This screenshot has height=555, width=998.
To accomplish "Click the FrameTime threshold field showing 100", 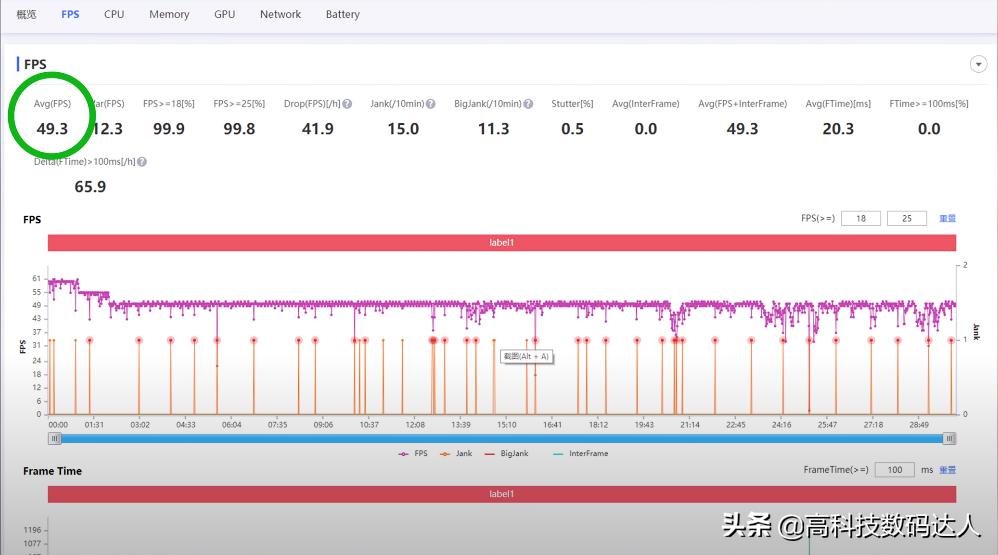I will pos(895,470).
